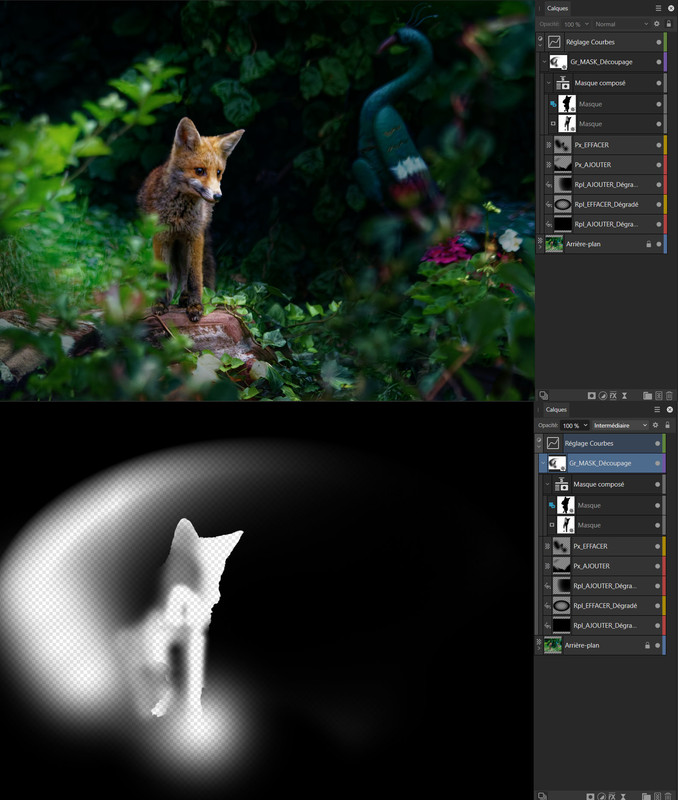Click blue operation icon of first Masque, lower panel
The width and height of the screenshot is (678, 800).
(x=552, y=505)
